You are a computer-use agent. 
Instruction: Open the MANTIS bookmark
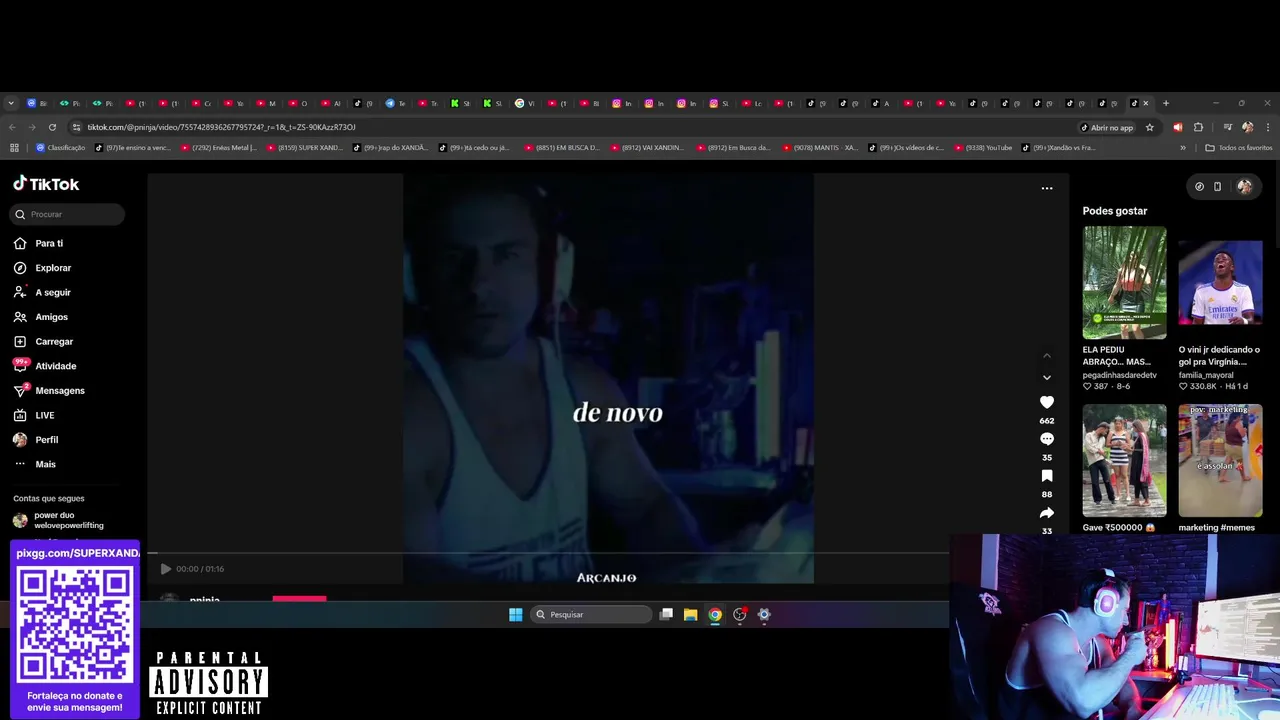819,148
